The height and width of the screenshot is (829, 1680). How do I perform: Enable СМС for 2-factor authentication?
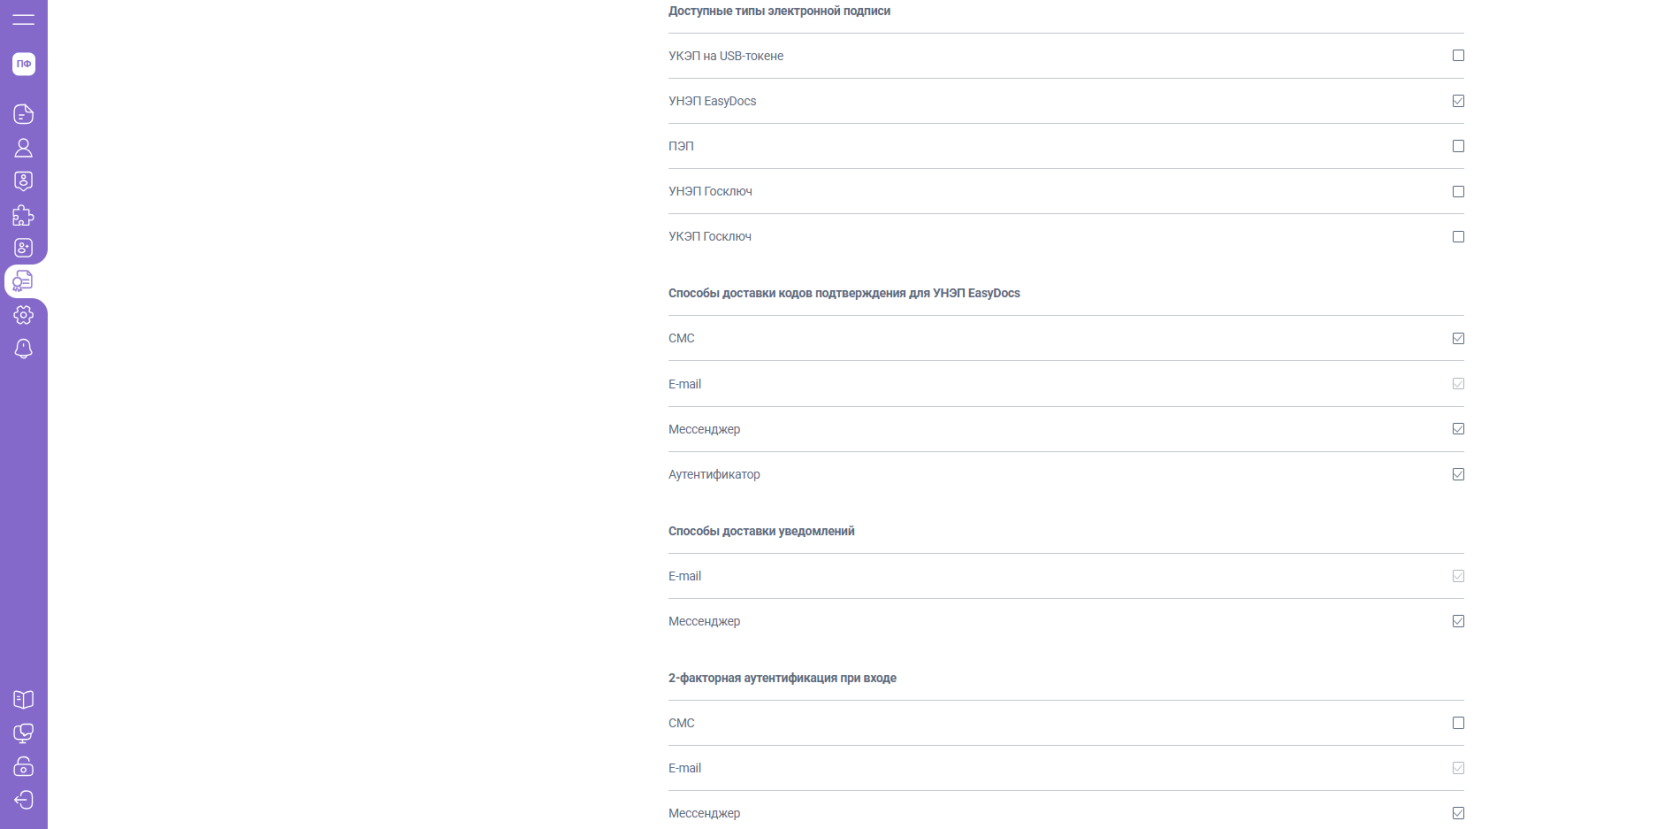(1458, 723)
